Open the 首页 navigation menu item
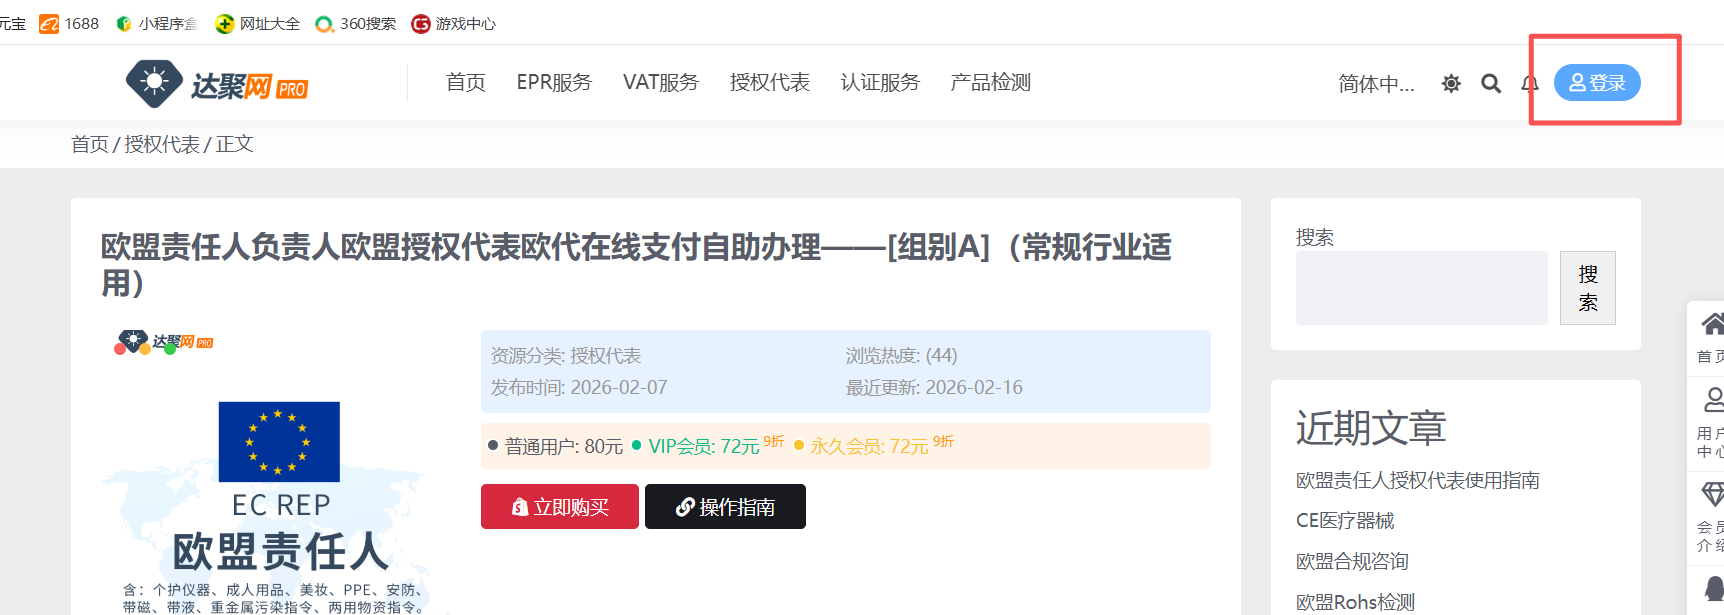This screenshot has width=1724, height=615. coord(465,83)
